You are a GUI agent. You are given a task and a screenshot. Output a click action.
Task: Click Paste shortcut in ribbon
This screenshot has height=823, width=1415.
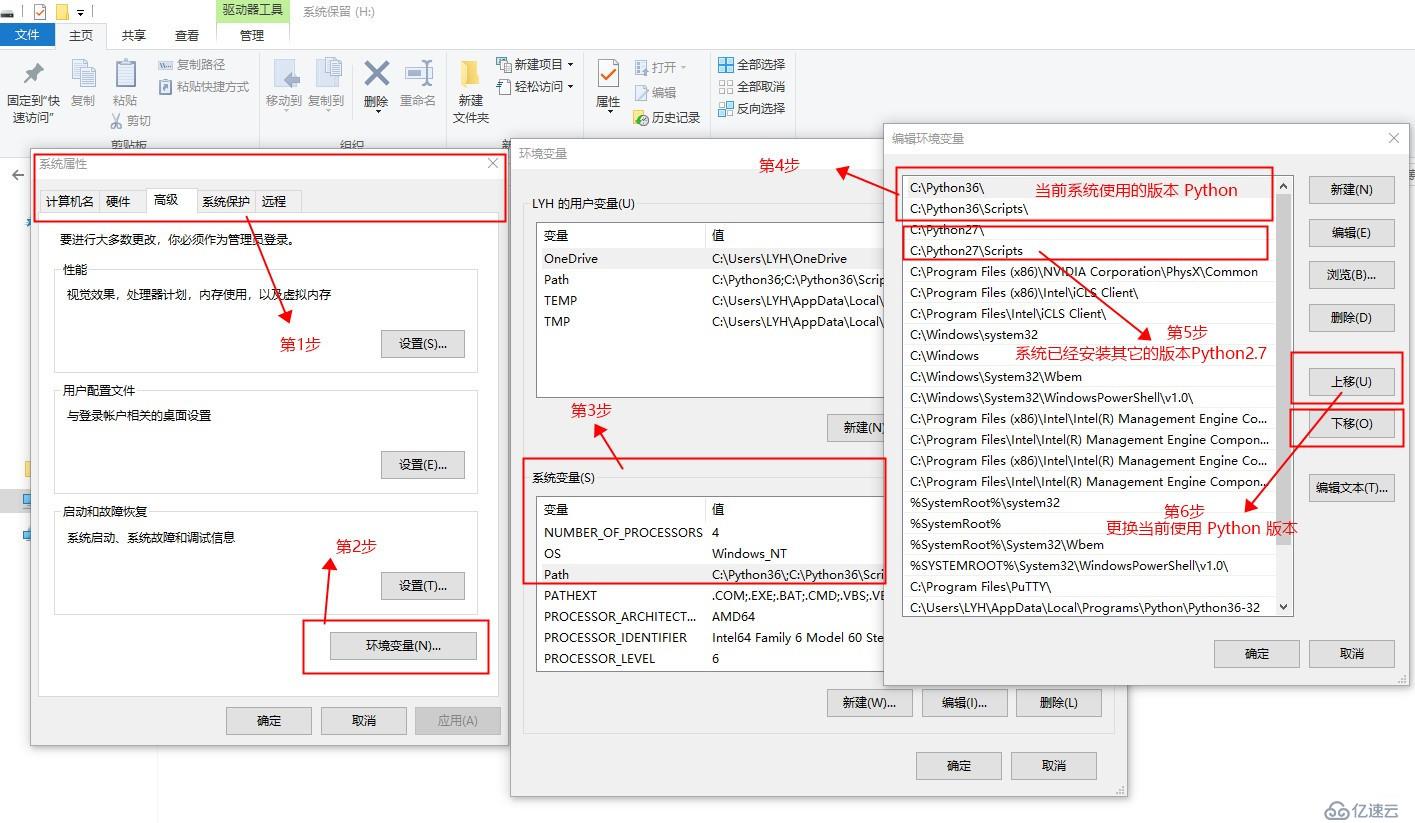click(204, 87)
